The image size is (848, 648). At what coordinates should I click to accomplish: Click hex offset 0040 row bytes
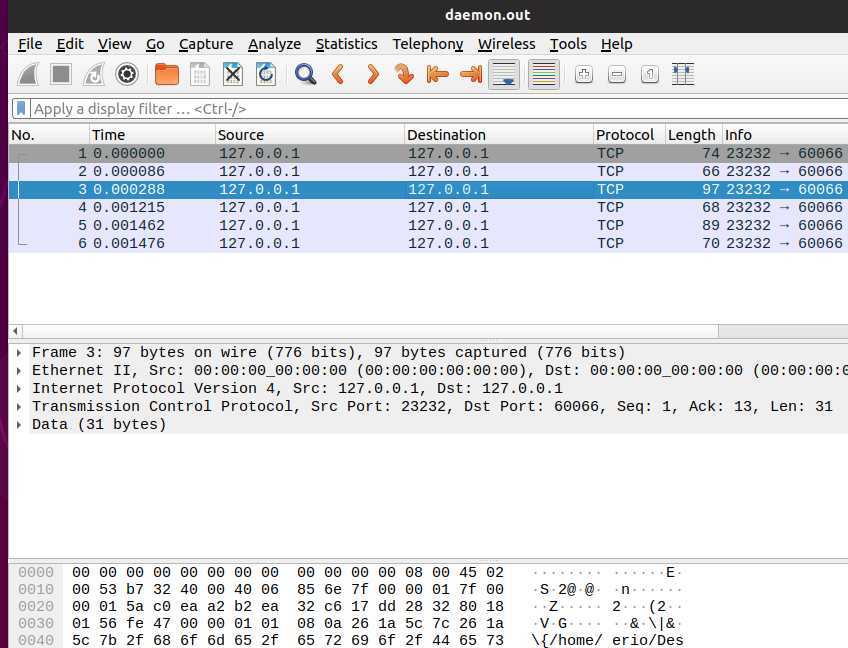point(288,640)
